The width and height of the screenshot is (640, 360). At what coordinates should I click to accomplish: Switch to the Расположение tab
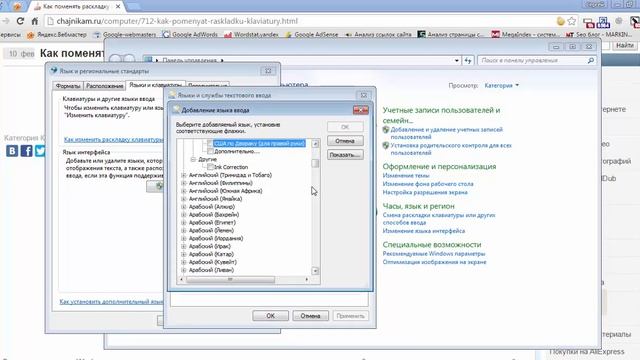pos(104,86)
